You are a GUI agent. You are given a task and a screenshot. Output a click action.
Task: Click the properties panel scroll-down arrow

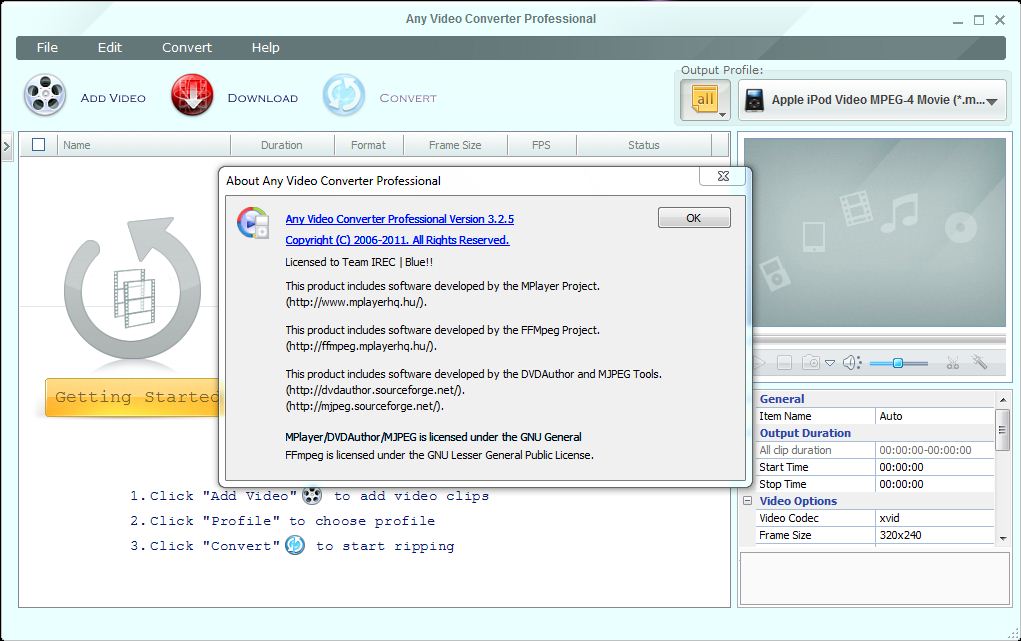[x=1002, y=538]
